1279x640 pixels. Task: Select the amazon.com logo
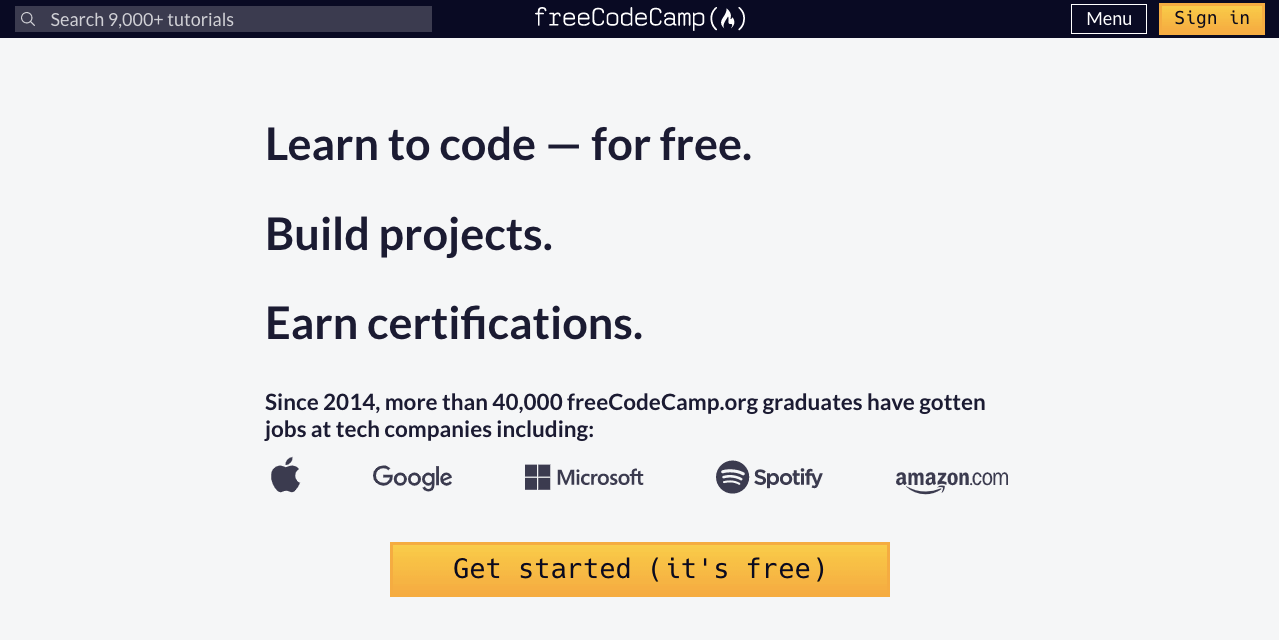click(x=951, y=479)
